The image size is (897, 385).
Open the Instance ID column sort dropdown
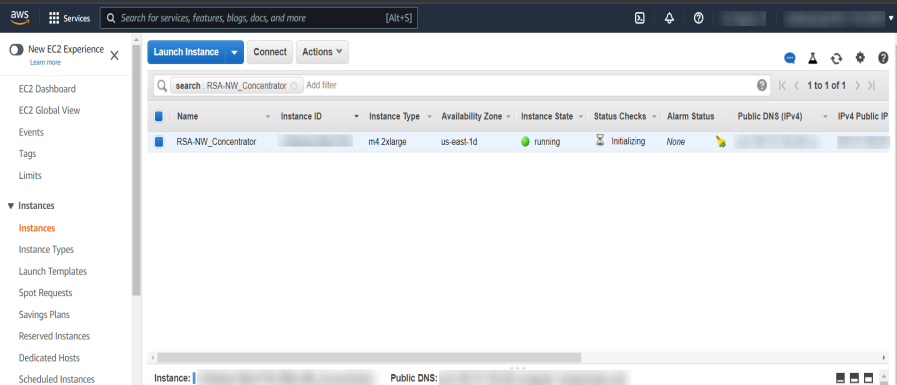click(x=357, y=117)
